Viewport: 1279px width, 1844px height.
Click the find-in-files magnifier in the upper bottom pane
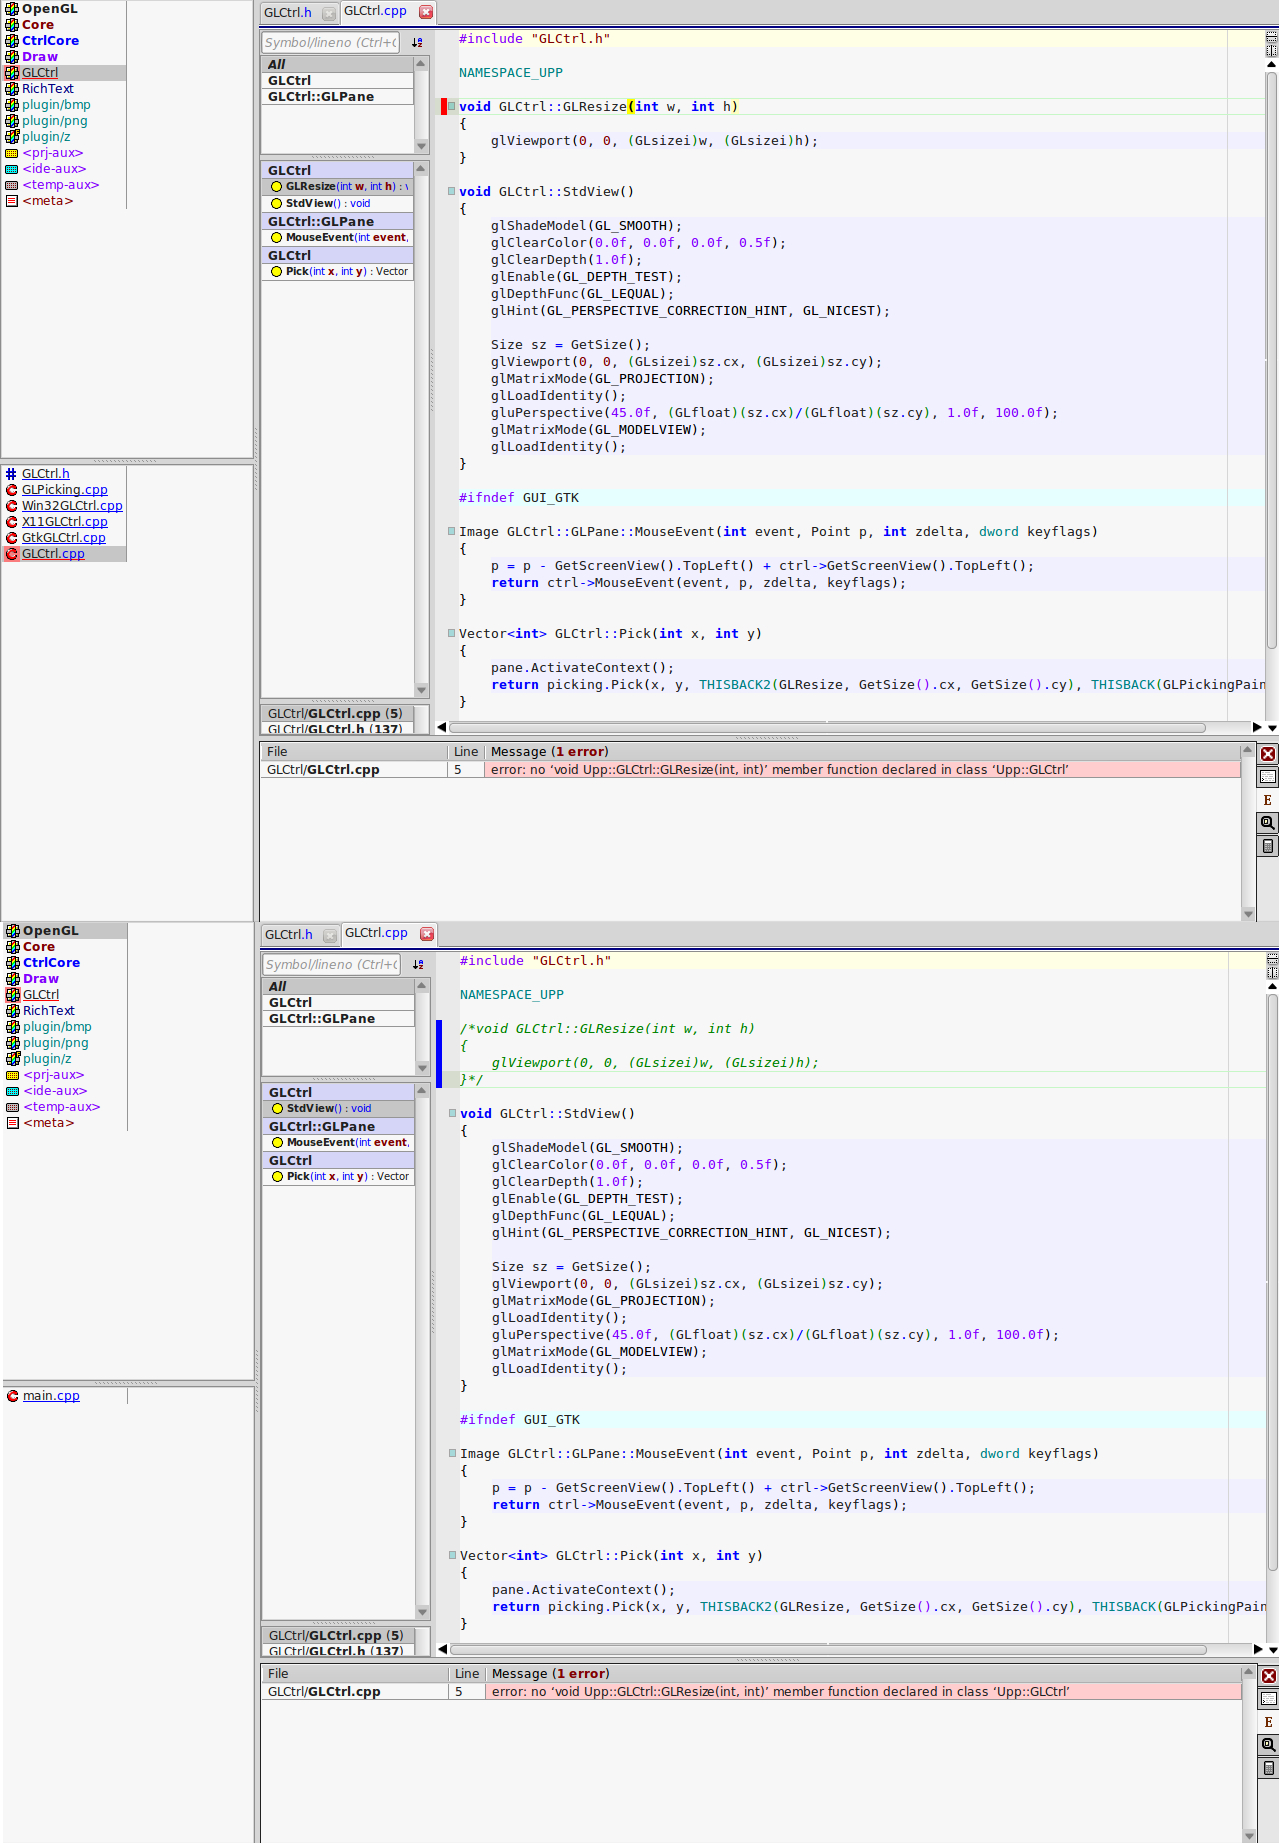pyautogui.click(x=1268, y=823)
